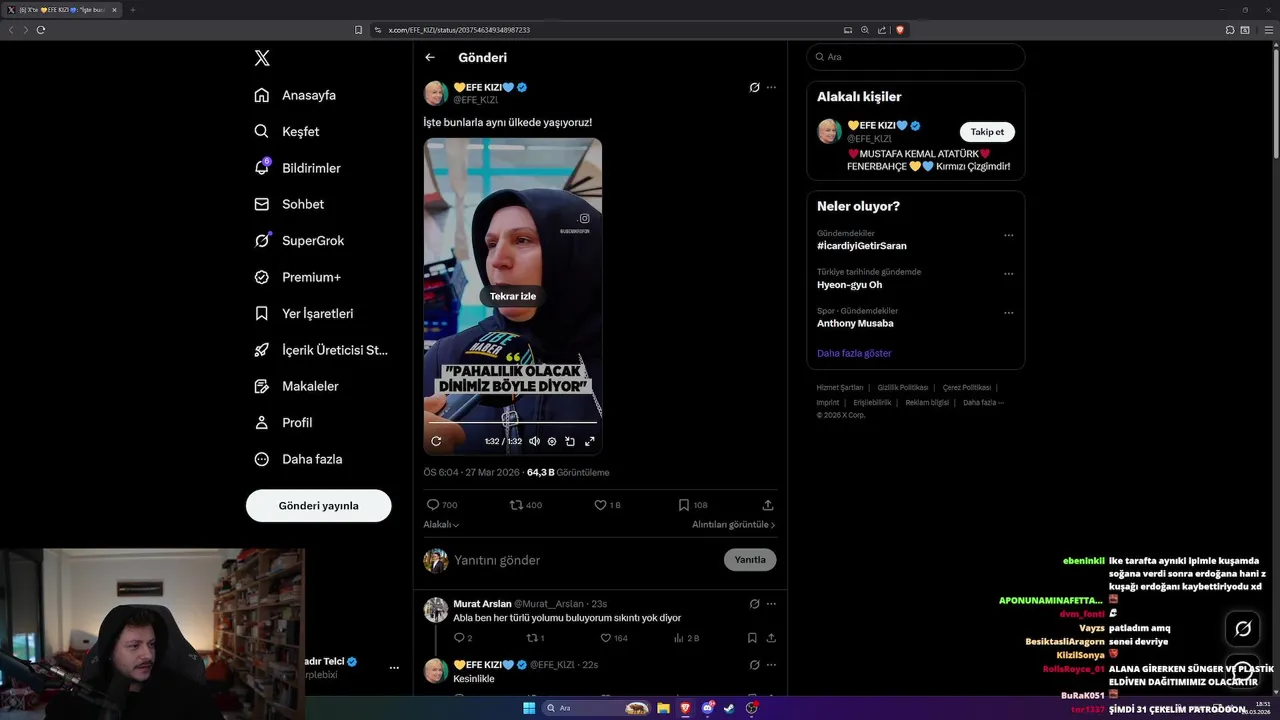Bookmark the main post showing 108
The height and width of the screenshot is (720, 1280).
pos(692,505)
